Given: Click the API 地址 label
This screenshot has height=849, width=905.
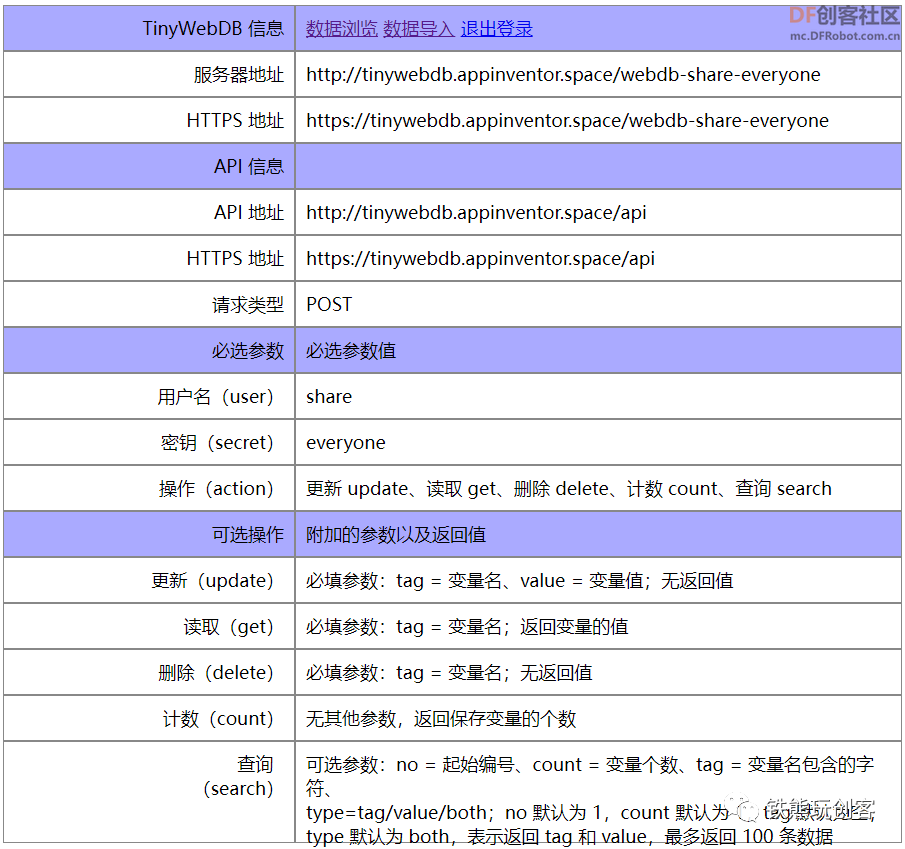Looking at the screenshot, I should [249, 212].
